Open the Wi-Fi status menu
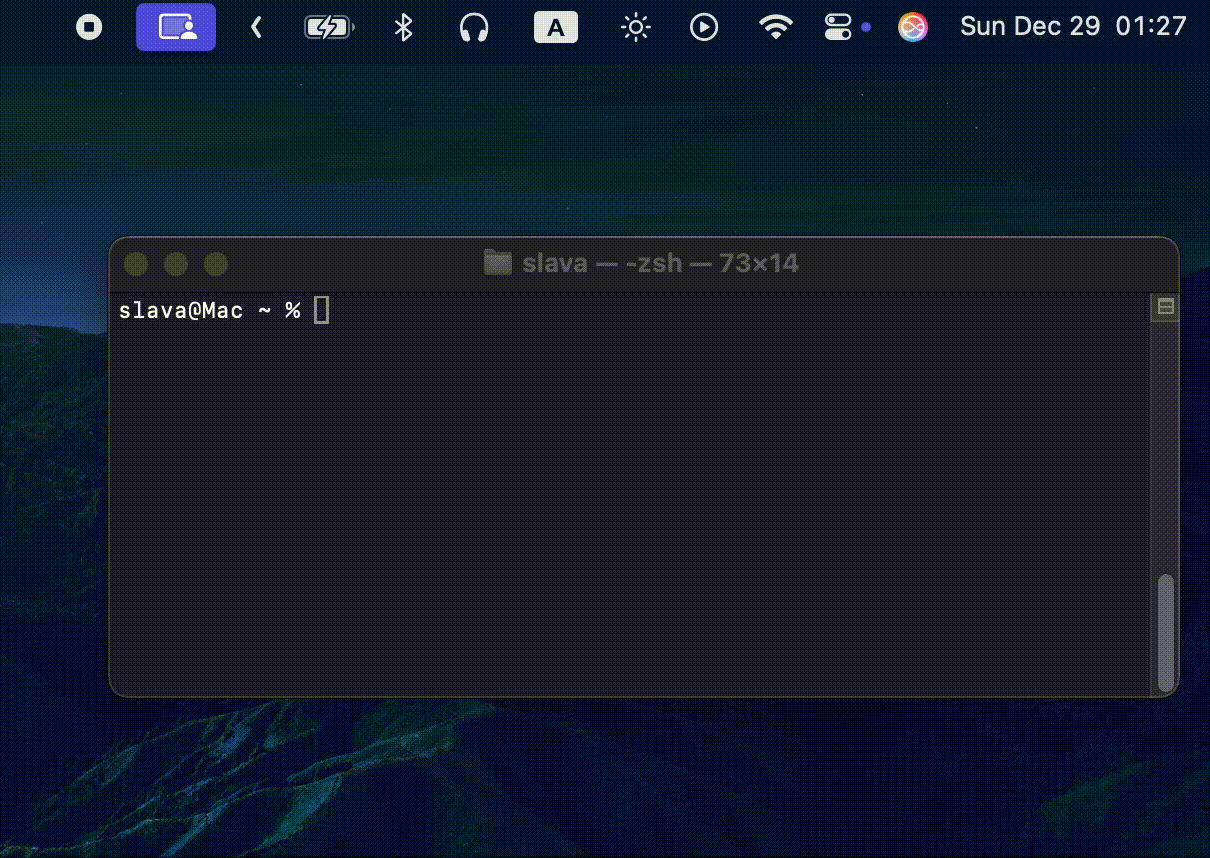Viewport: 1210px width, 858px height. (x=775, y=27)
